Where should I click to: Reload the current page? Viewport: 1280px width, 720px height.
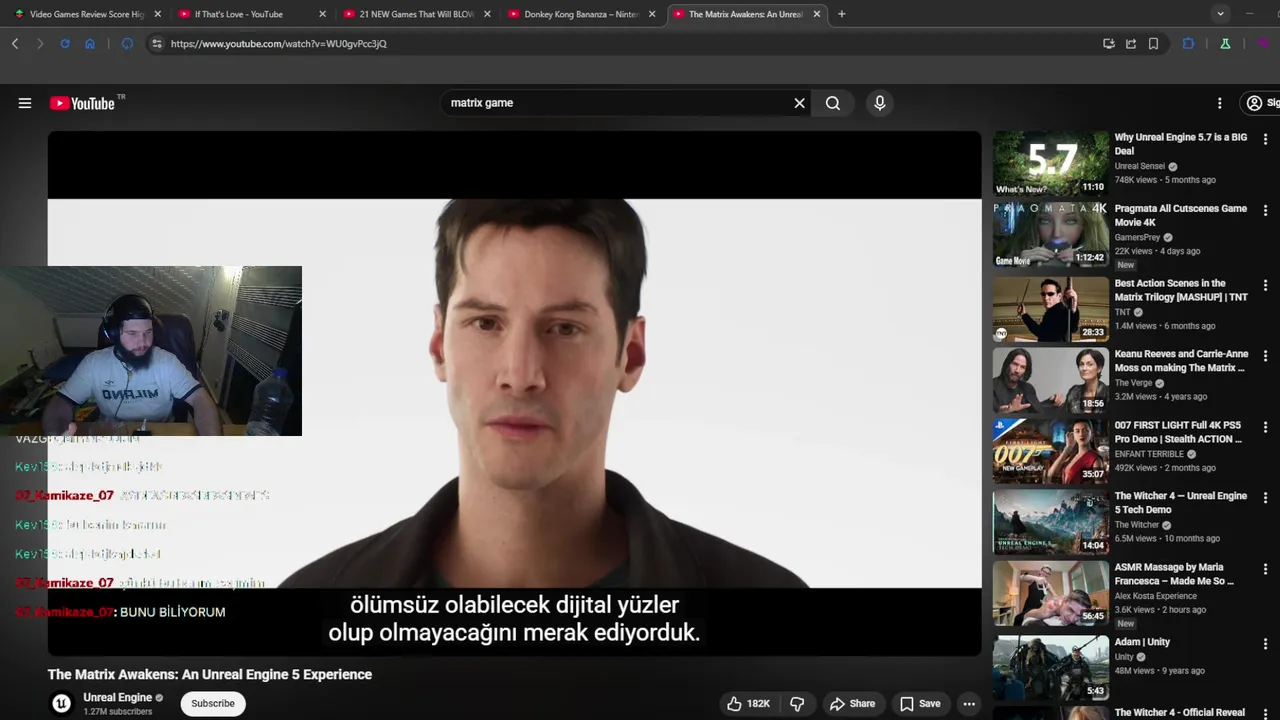[x=65, y=44]
